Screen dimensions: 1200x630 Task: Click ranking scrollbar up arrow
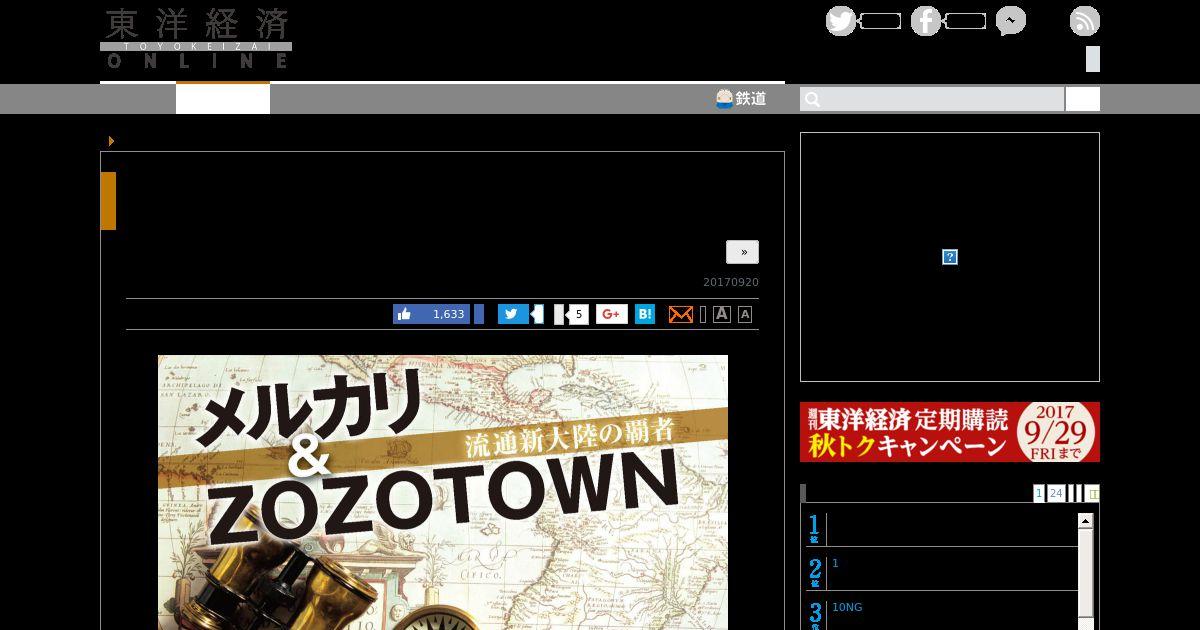1085,521
